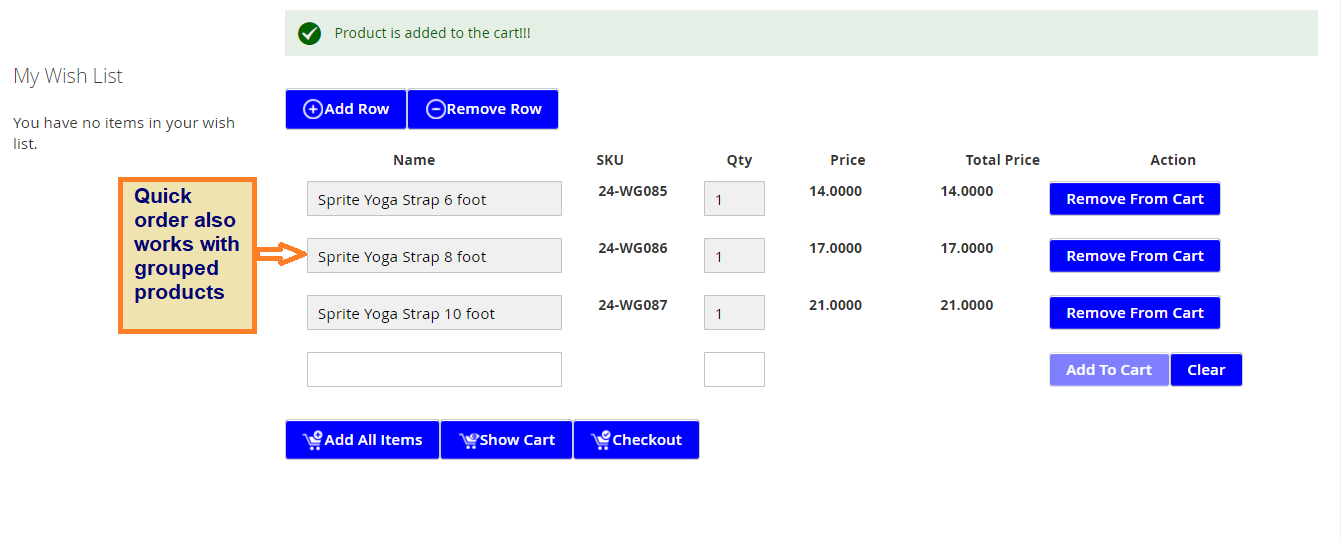Screen dimensions: 1341x541
Task: Remove Sprite Yoga Strap 10 foot from cart
Action: pyautogui.click(x=1135, y=313)
